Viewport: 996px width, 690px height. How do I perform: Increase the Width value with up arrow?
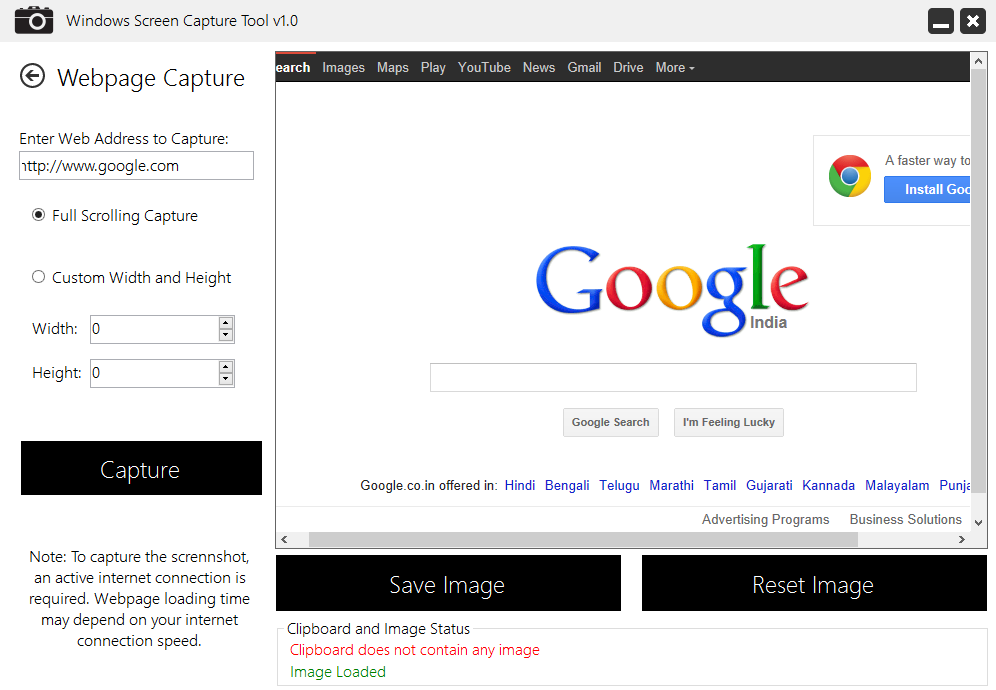pos(225,323)
